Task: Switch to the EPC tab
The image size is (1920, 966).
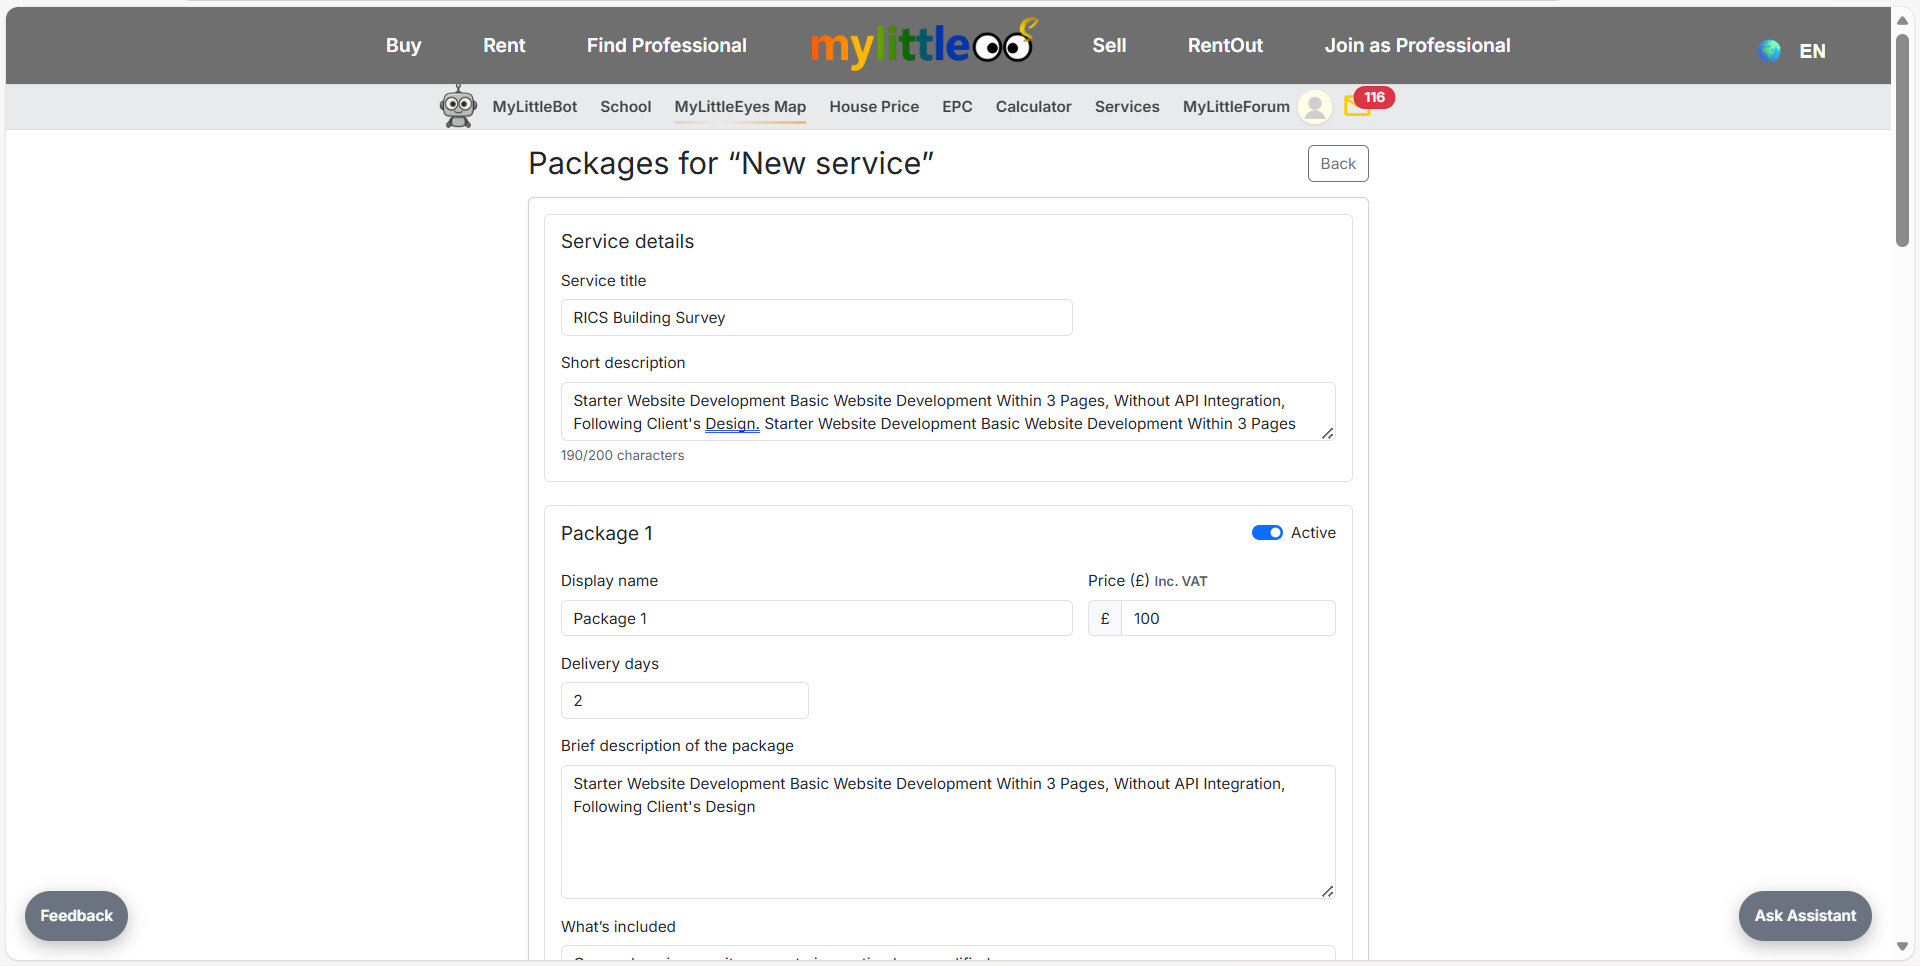Action: [x=957, y=107]
